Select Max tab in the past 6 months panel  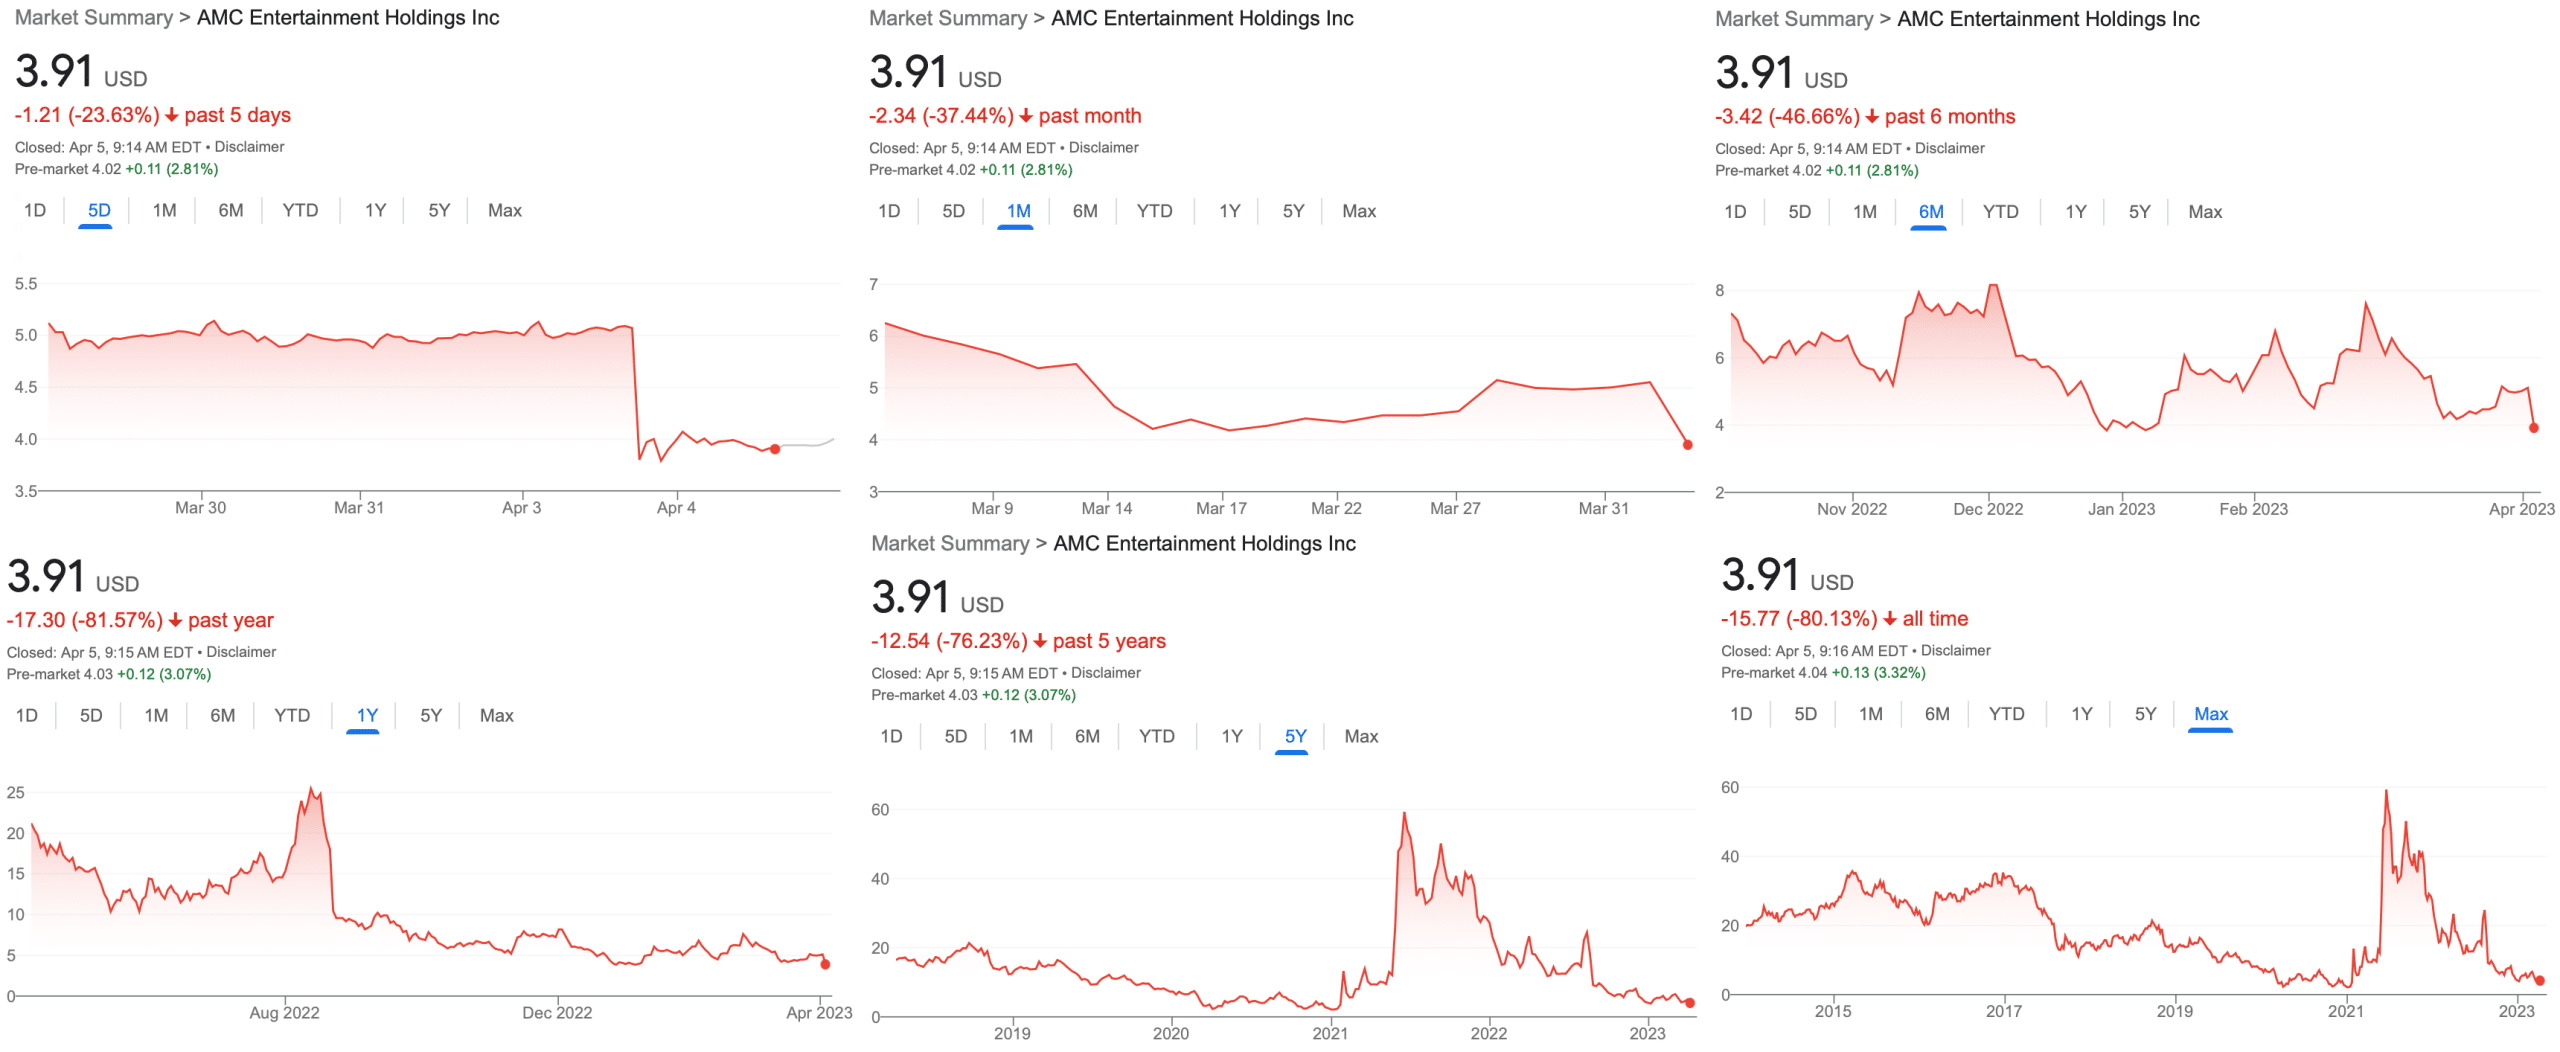2204,212
